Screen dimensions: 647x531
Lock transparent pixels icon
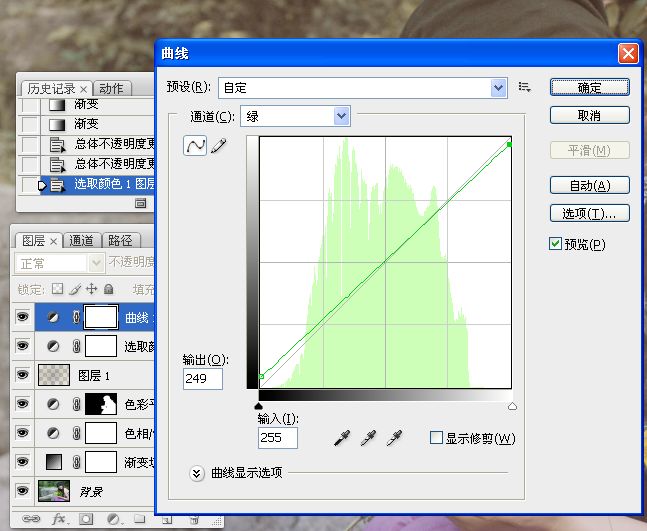(x=57, y=289)
